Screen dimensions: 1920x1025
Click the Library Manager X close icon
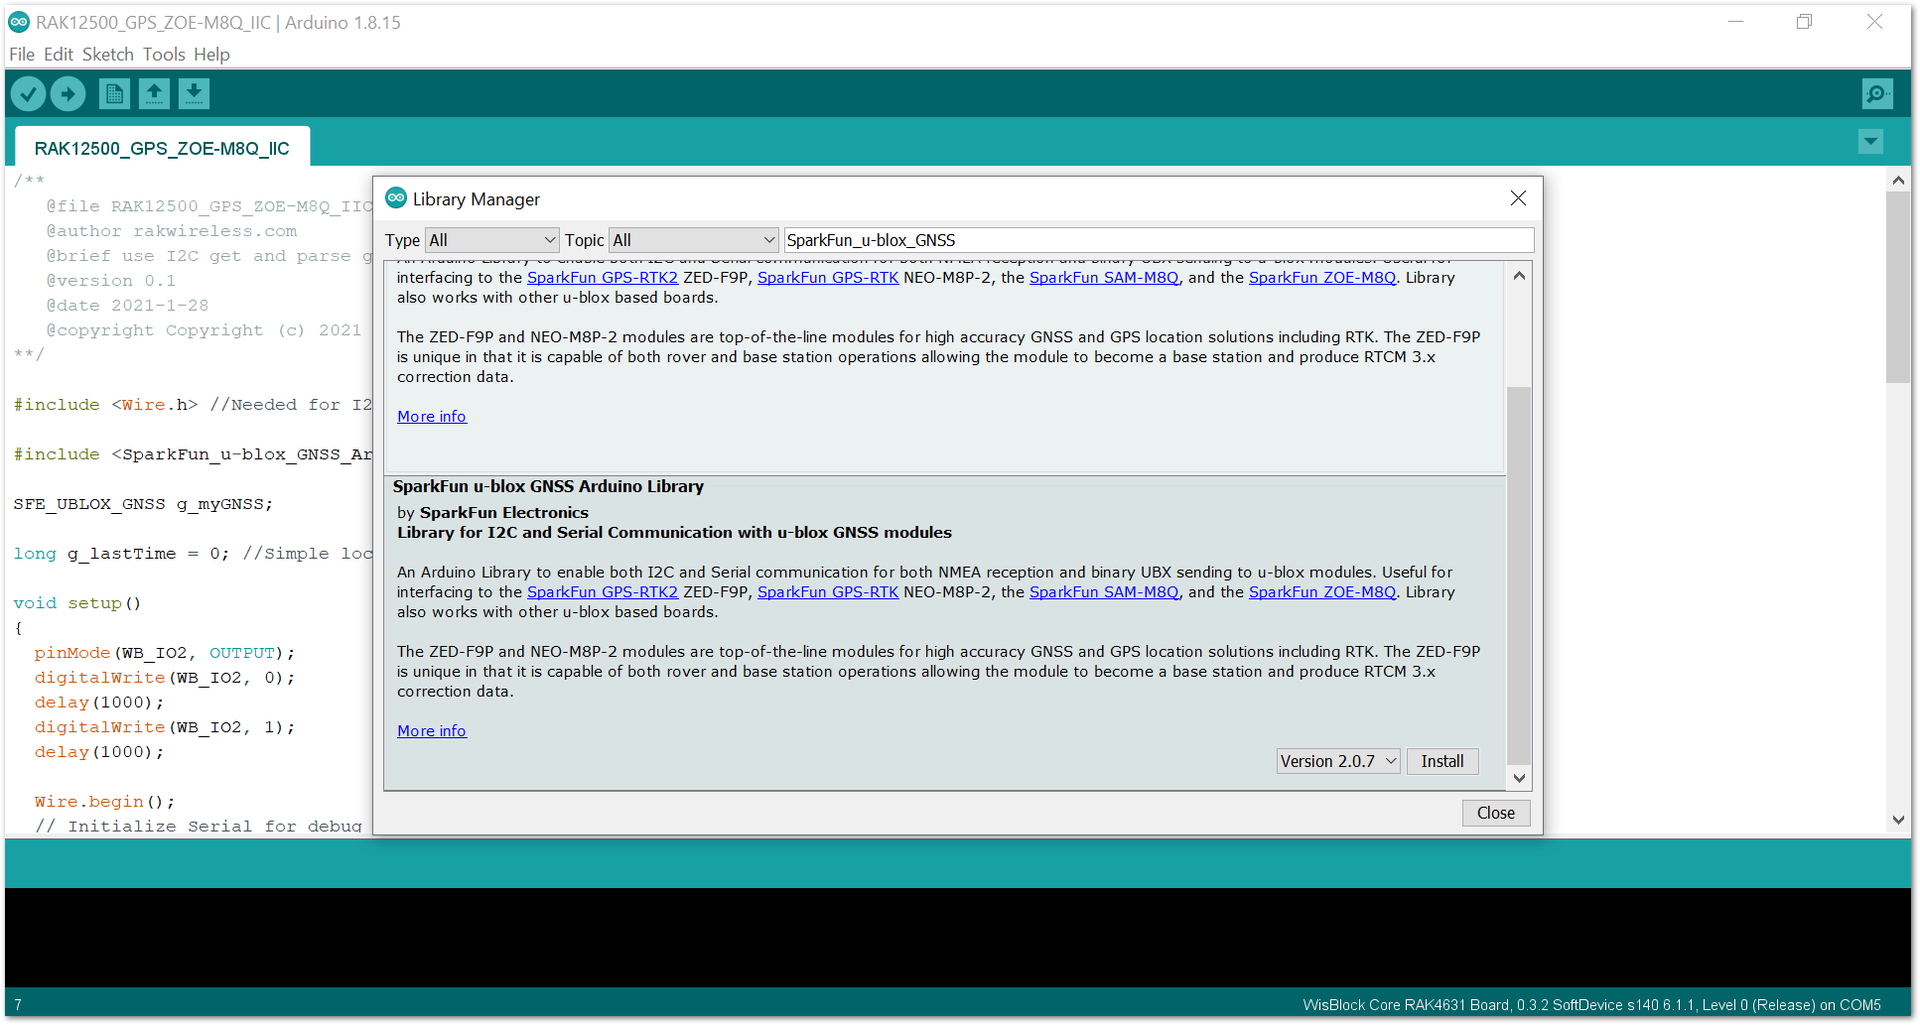pyautogui.click(x=1518, y=198)
